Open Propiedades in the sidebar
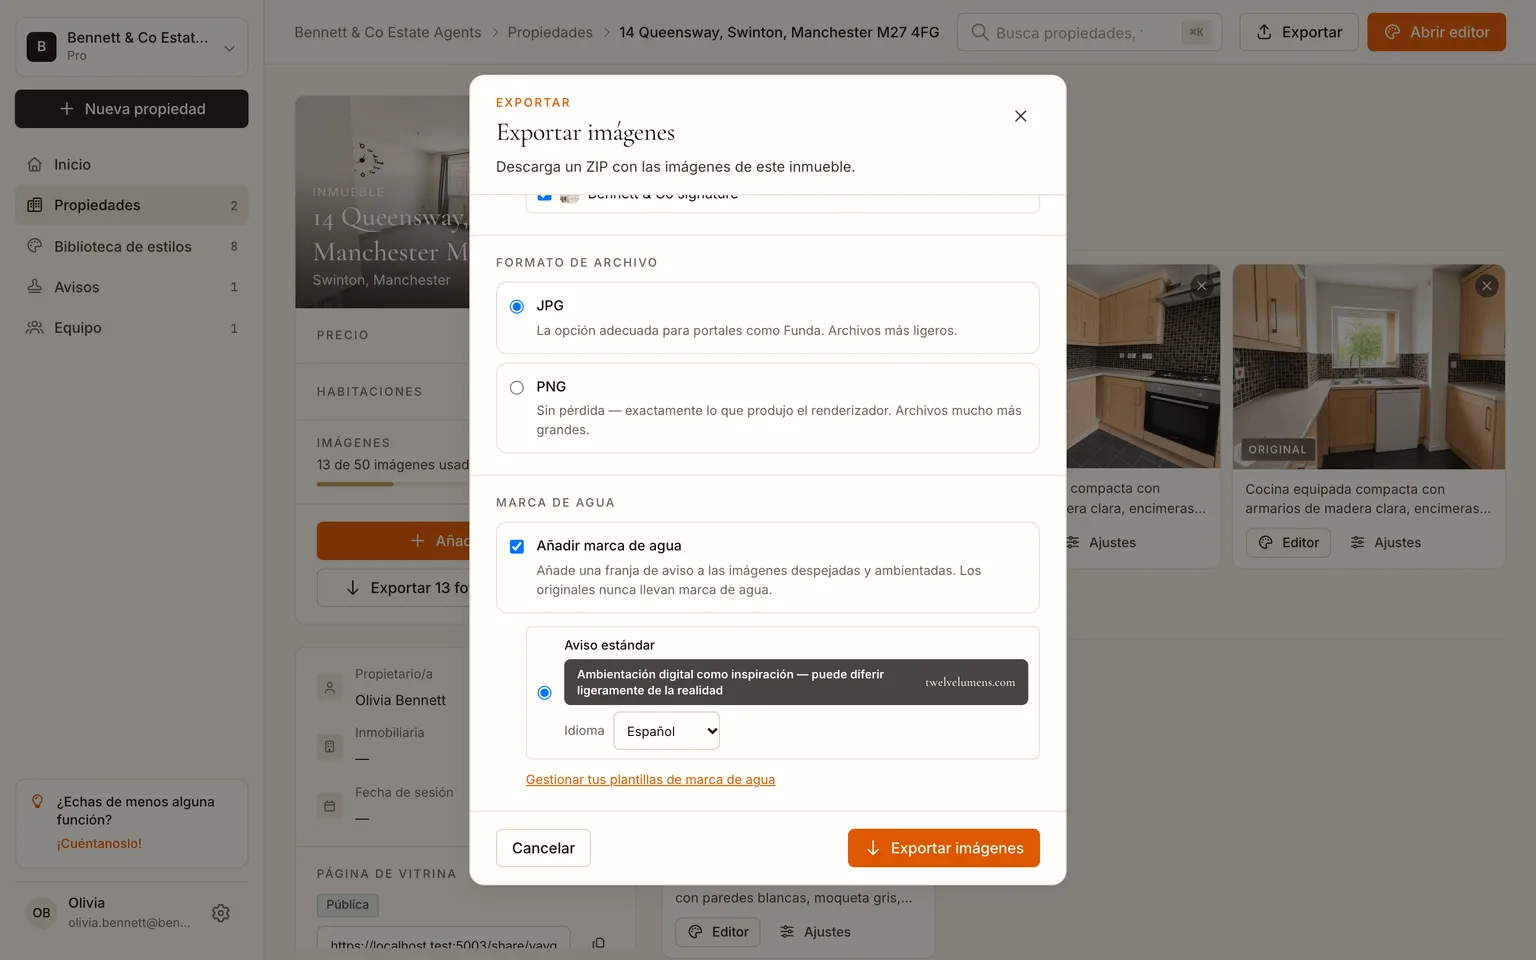The image size is (1536, 960). [x=132, y=205]
